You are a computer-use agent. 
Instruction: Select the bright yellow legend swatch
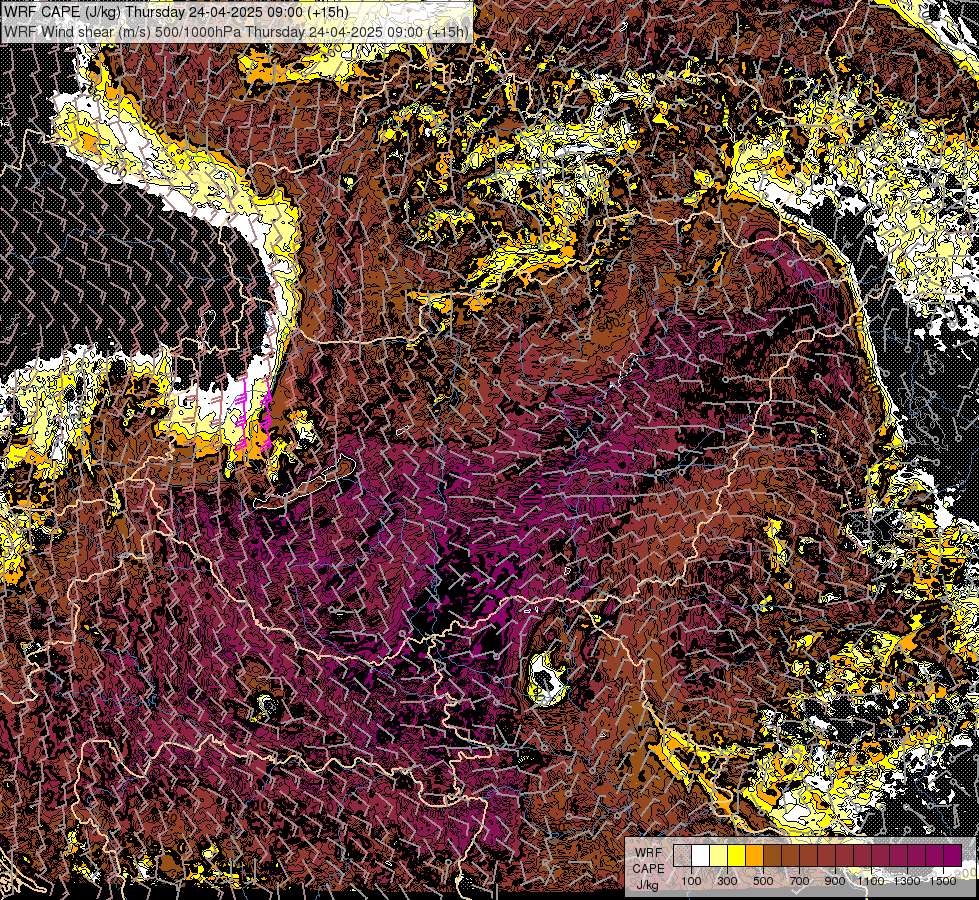pyautogui.click(x=737, y=855)
